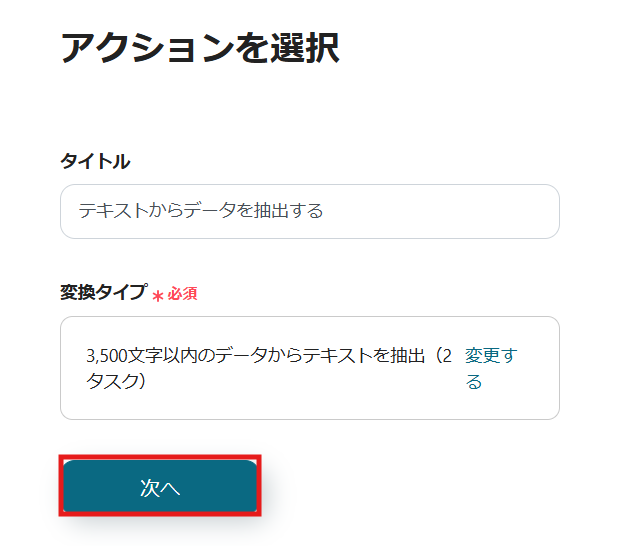
Task: Click the データからテキストを抽出 option text
Action: click(300, 355)
